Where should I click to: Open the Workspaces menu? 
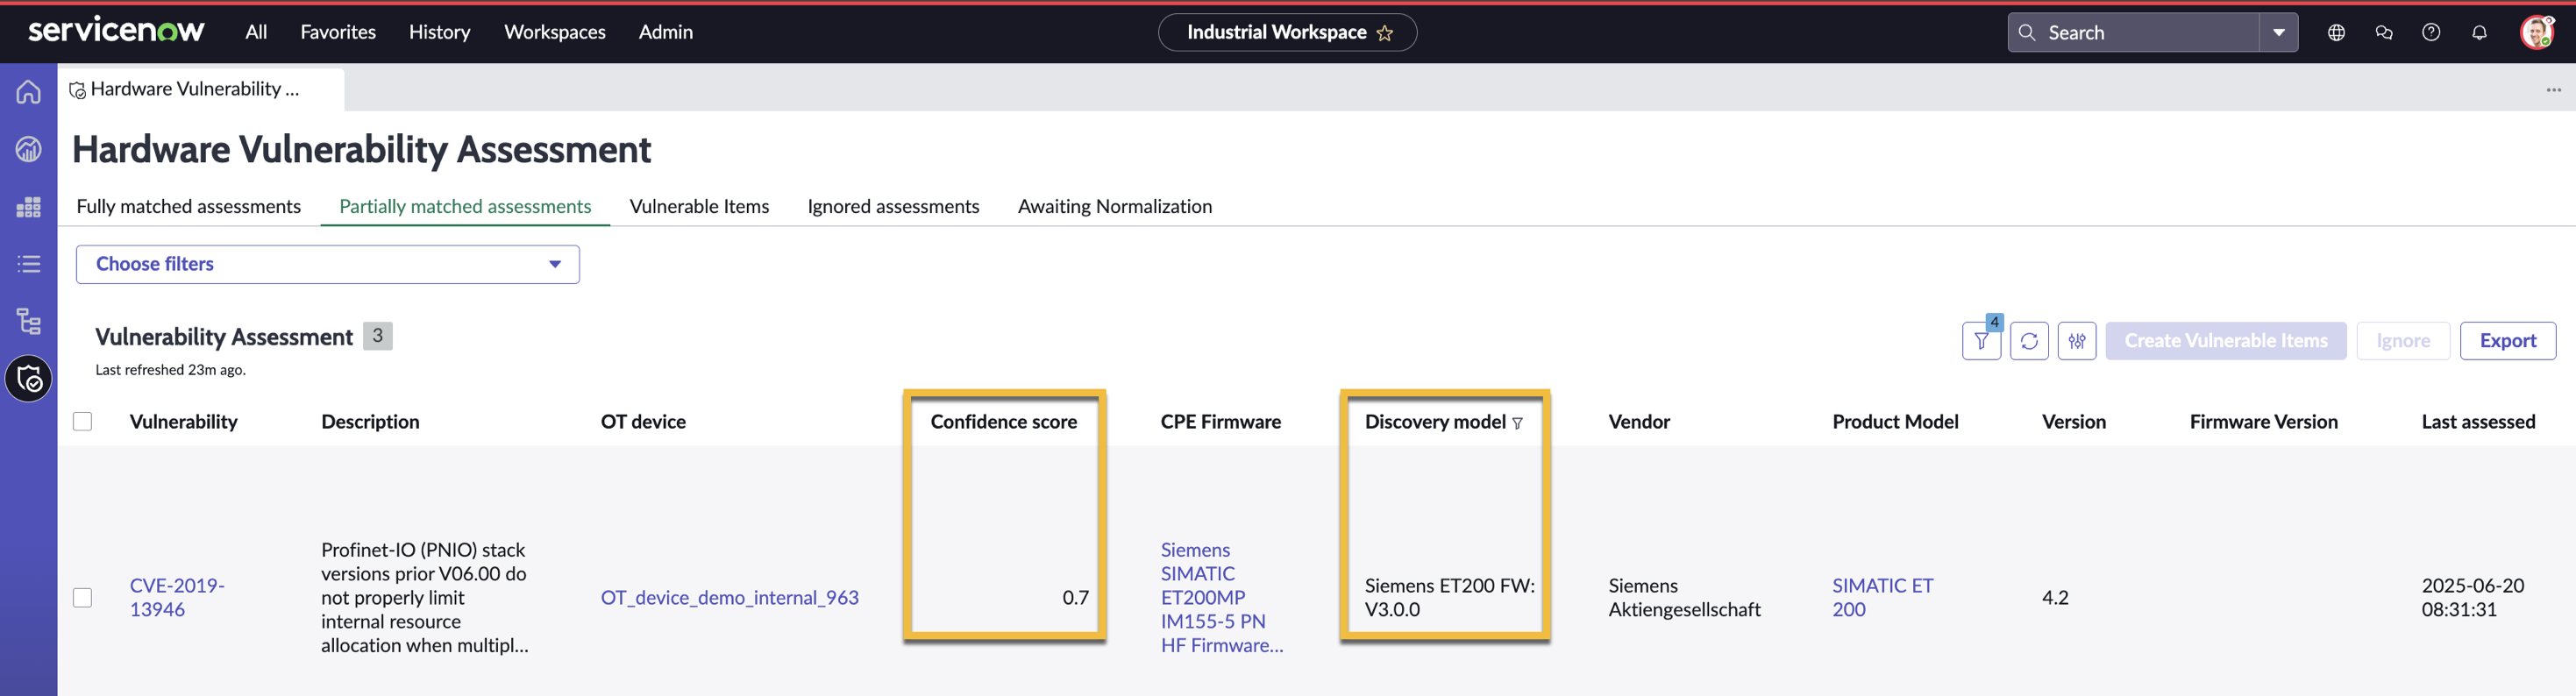click(x=555, y=32)
